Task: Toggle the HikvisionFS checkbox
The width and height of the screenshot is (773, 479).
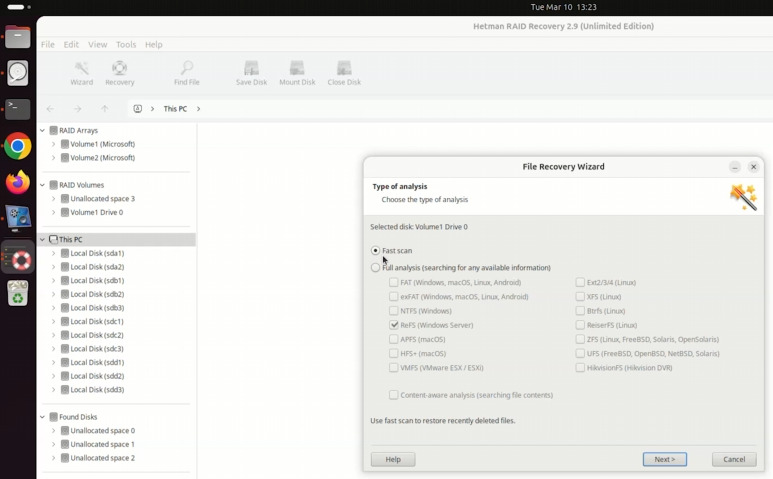Action: pyautogui.click(x=580, y=368)
